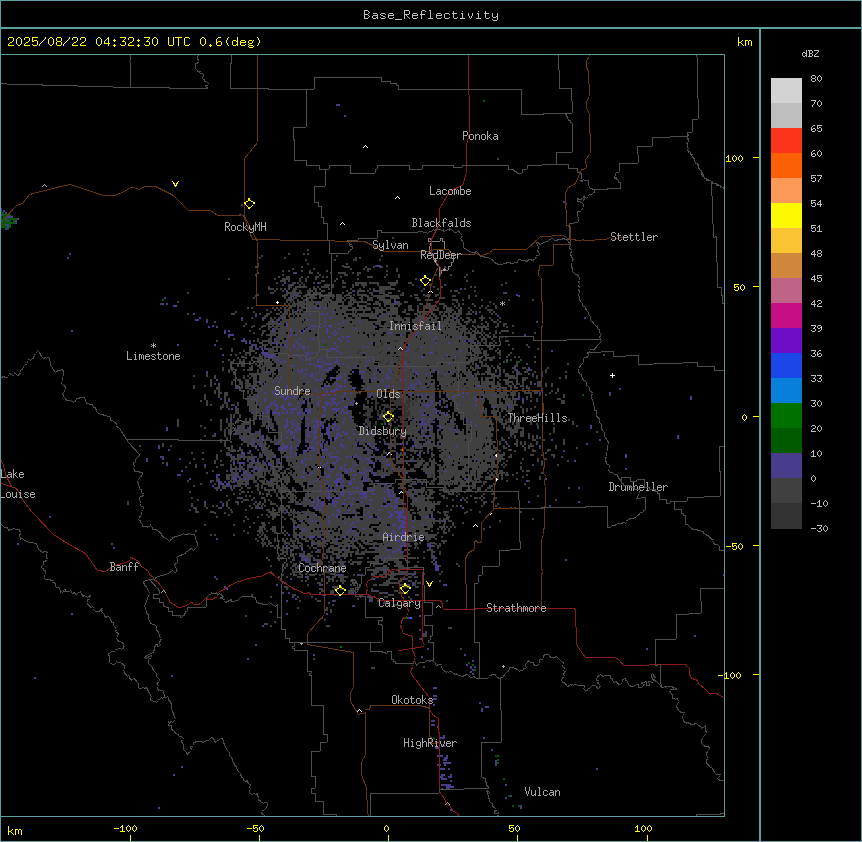
Task: Select the Strathmore label
Action: (x=516, y=608)
